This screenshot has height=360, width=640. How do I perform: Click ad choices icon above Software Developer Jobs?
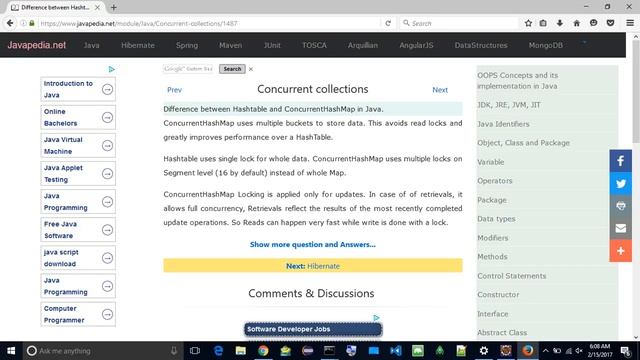pyautogui.click(x=376, y=318)
